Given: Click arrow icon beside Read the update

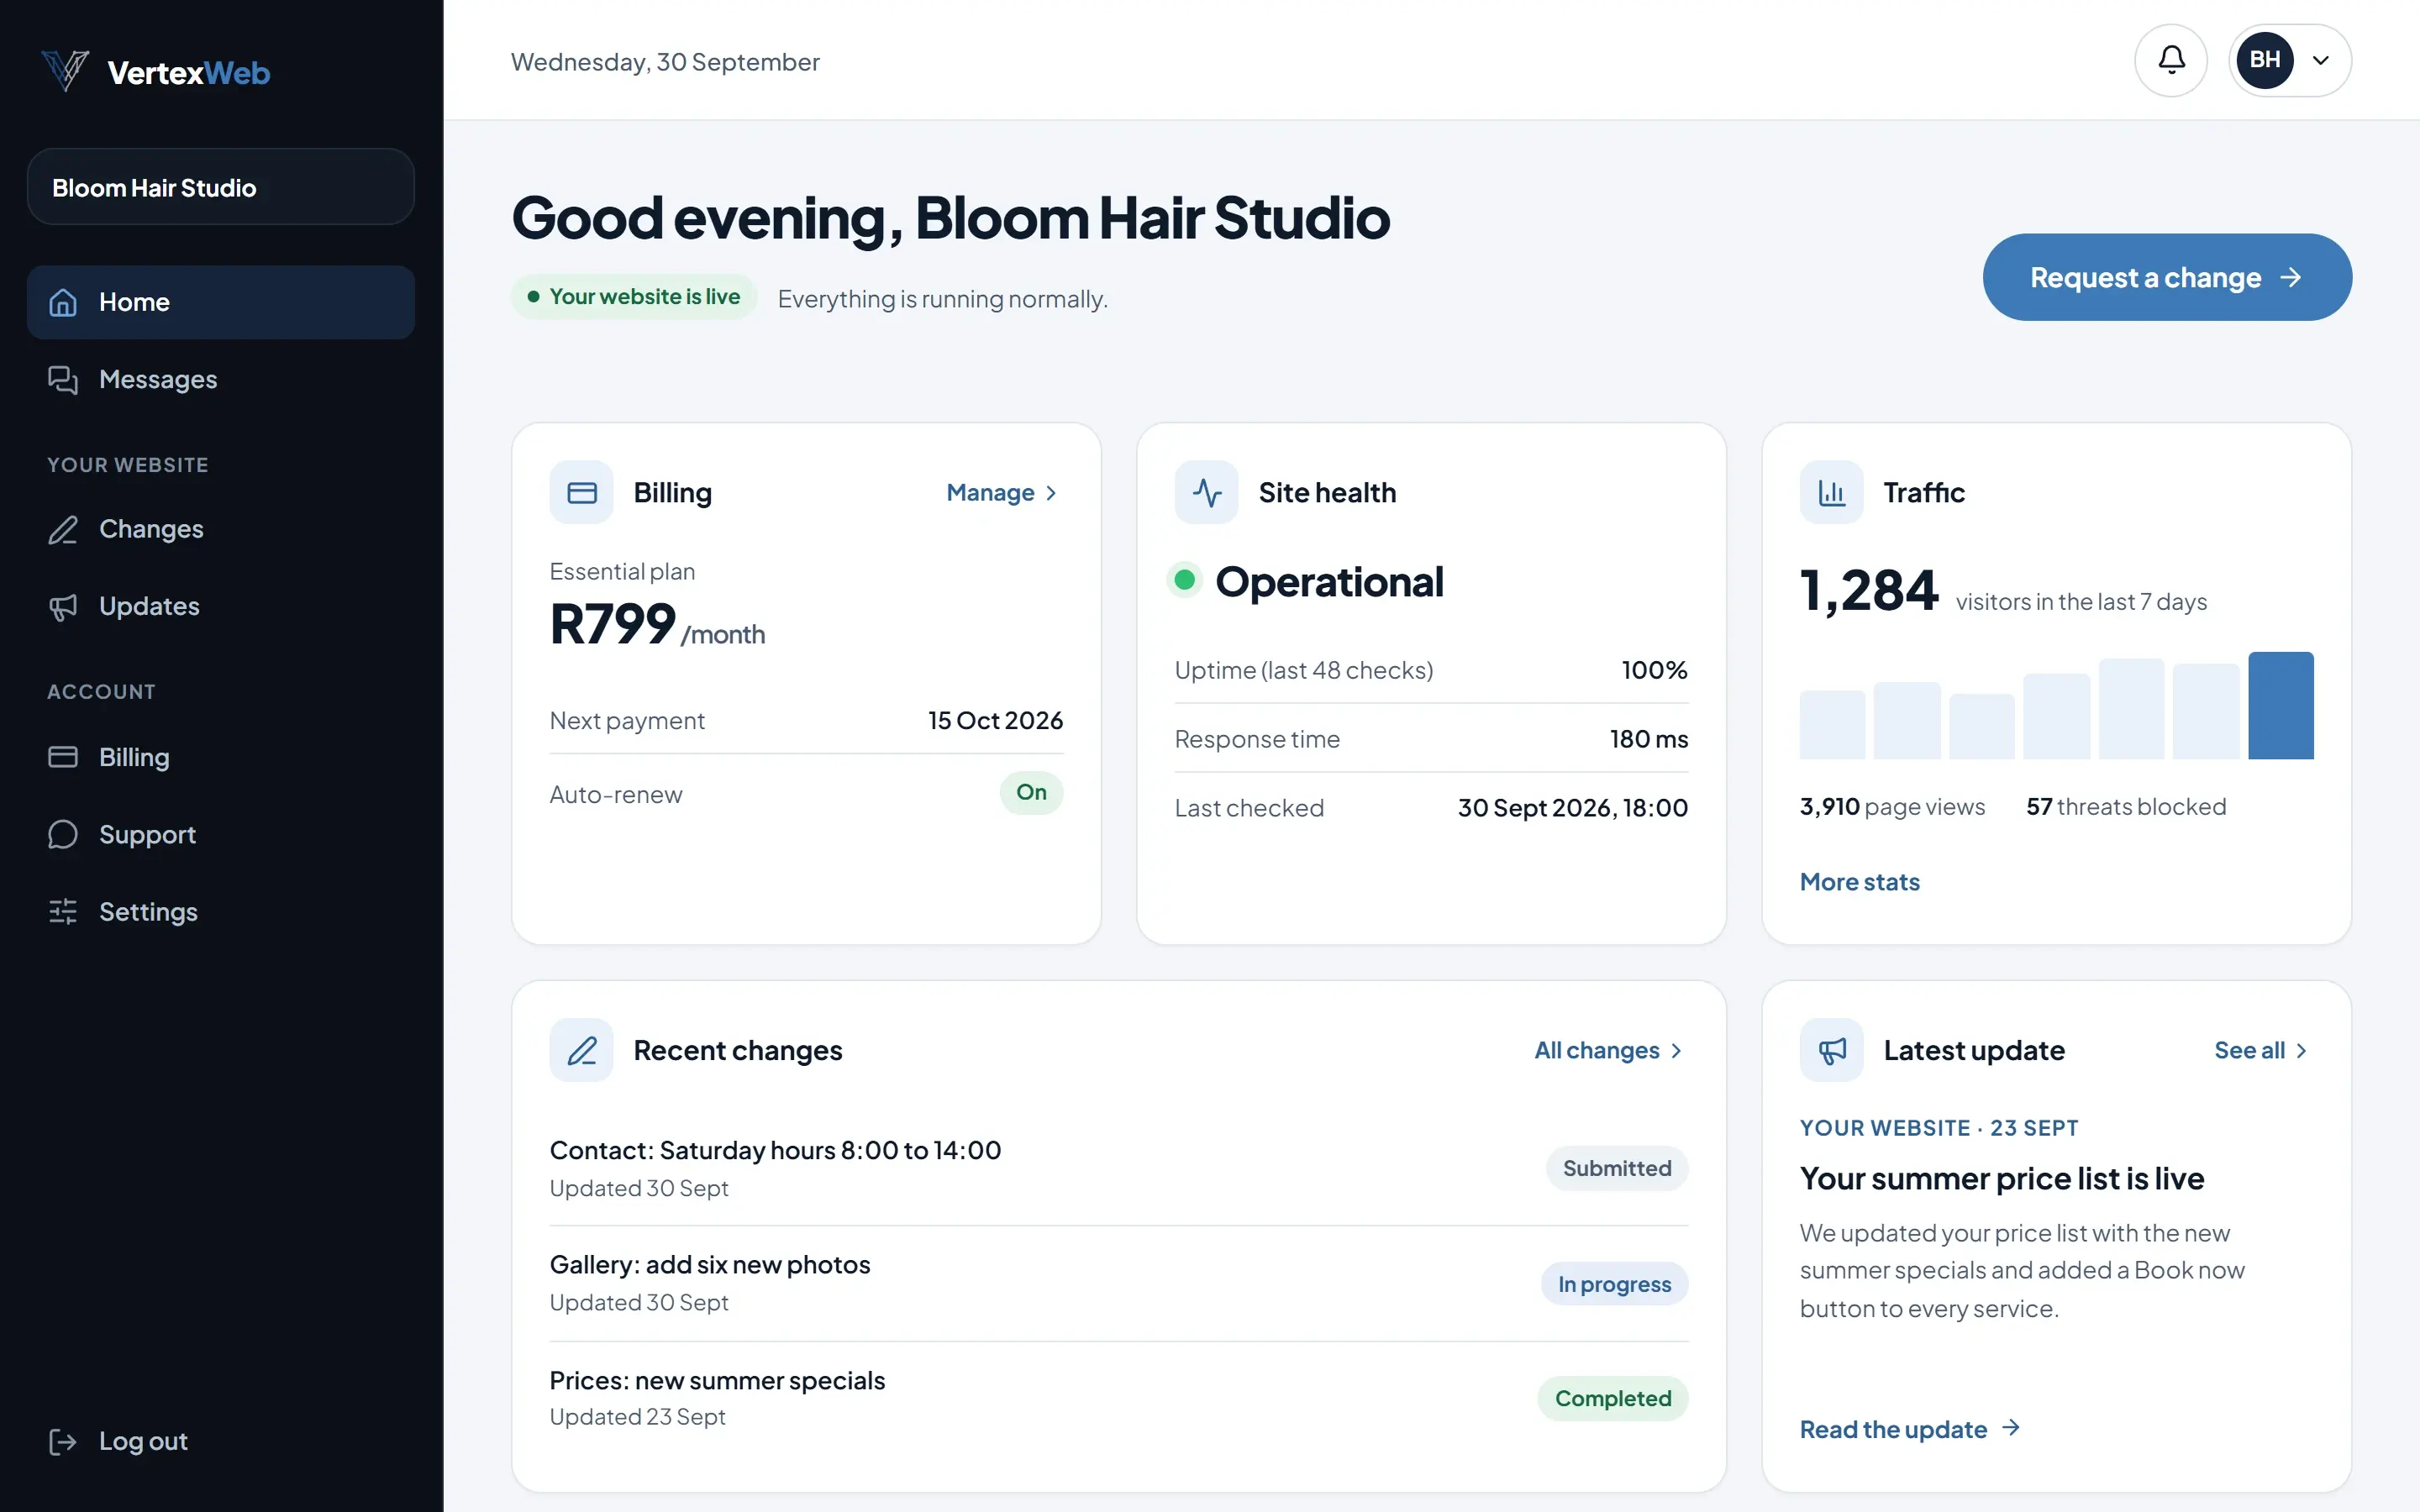Looking at the screenshot, I should click(2011, 1428).
